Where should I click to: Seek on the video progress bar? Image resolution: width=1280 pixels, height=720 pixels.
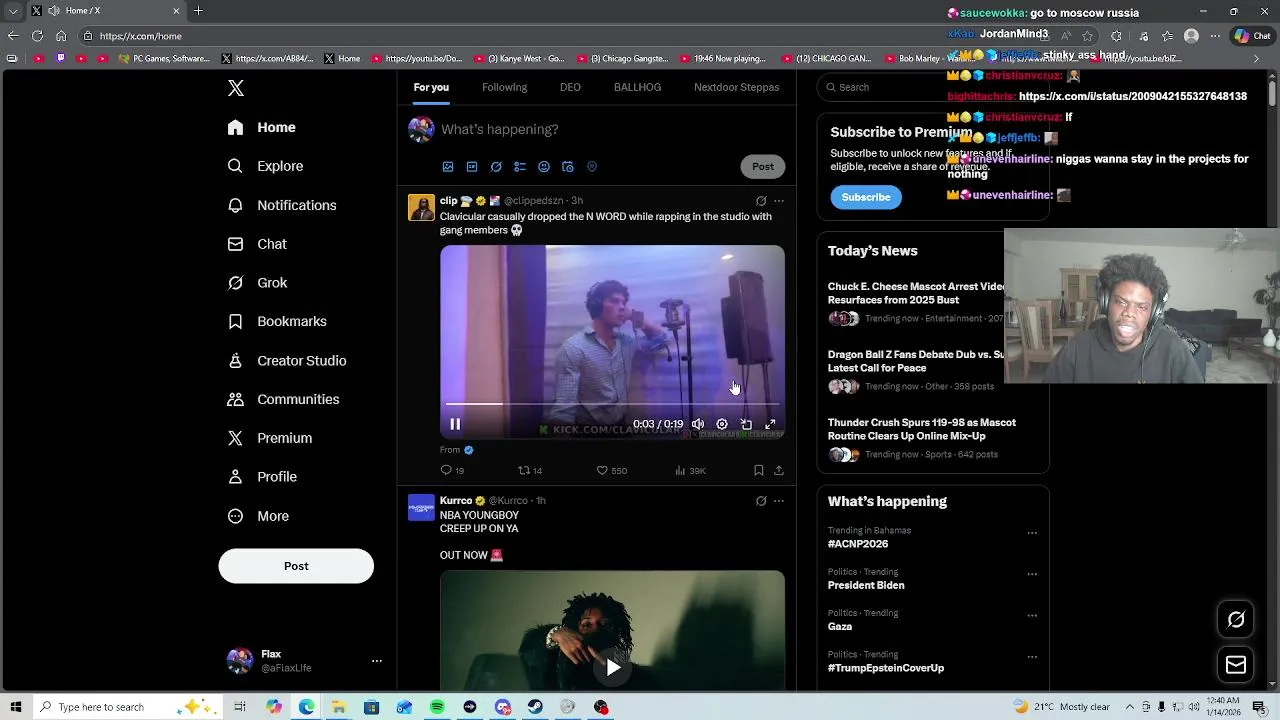(612, 404)
